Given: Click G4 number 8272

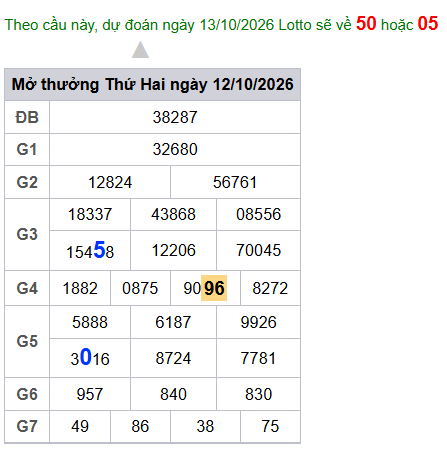Looking at the screenshot, I should coord(270,288).
